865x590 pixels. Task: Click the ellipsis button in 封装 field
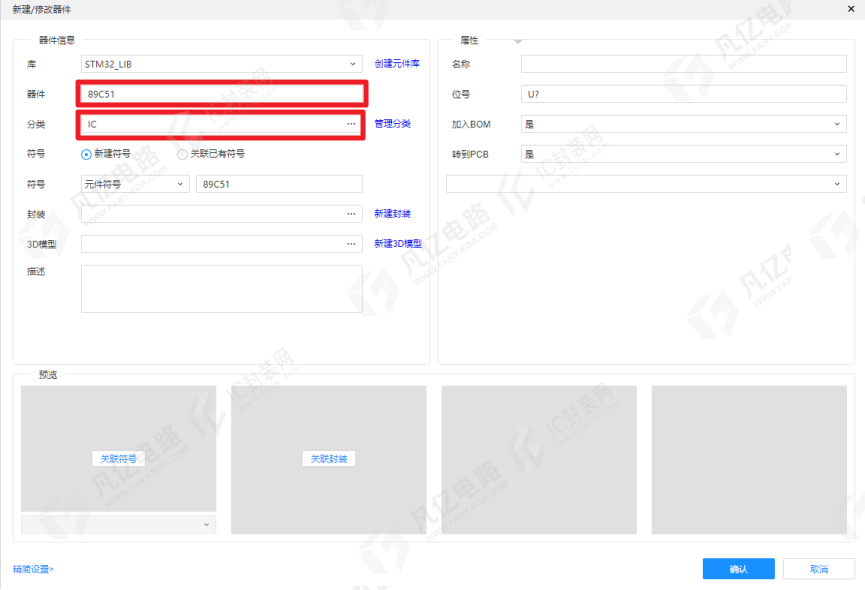[351, 214]
